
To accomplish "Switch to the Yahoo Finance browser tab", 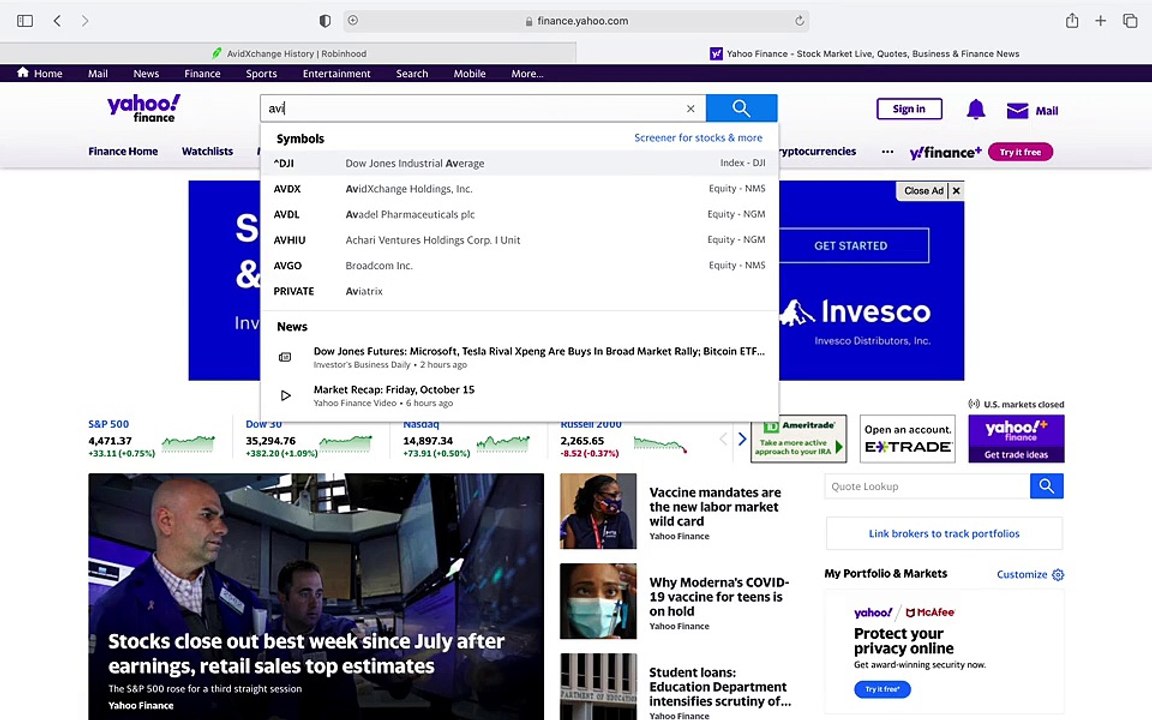I will point(864,53).
